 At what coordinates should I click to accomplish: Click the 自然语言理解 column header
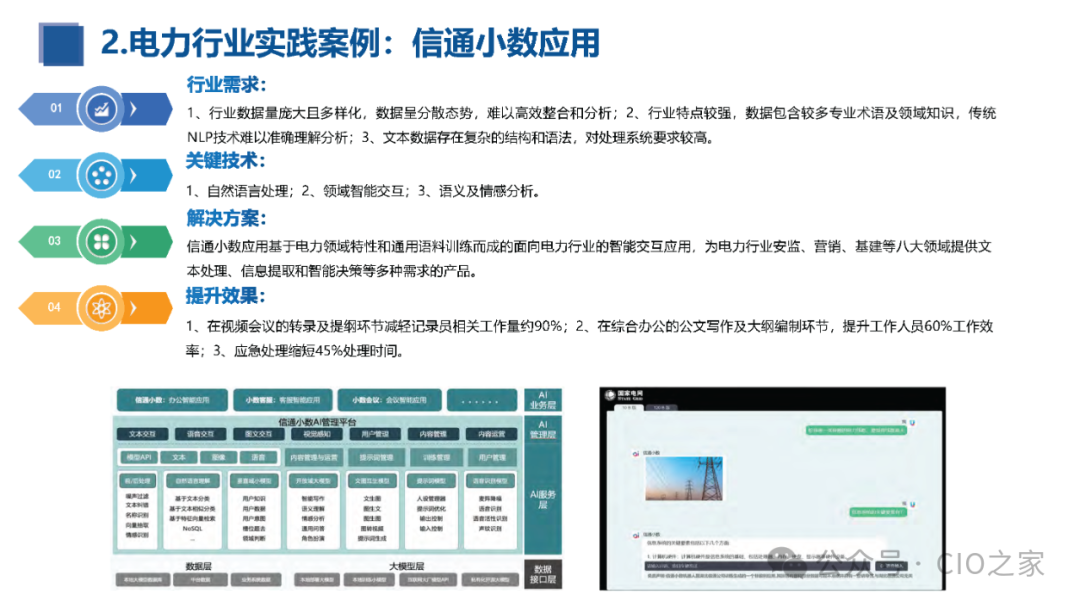[x=193, y=481]
